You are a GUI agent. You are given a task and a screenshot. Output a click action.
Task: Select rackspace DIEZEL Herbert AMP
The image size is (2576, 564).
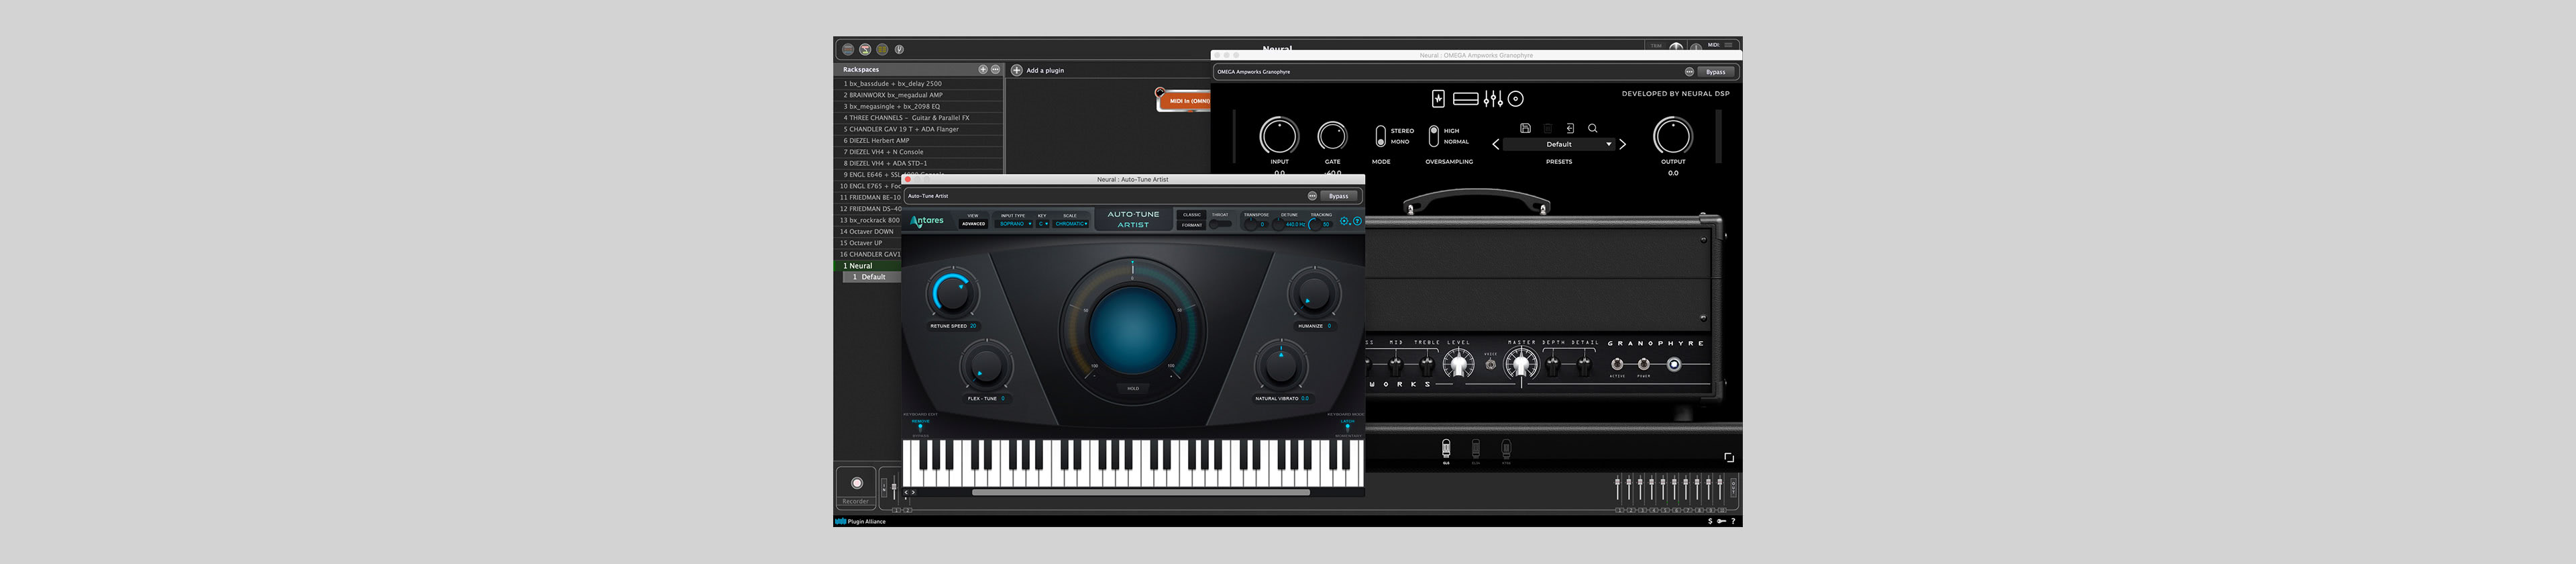(919, 140)
